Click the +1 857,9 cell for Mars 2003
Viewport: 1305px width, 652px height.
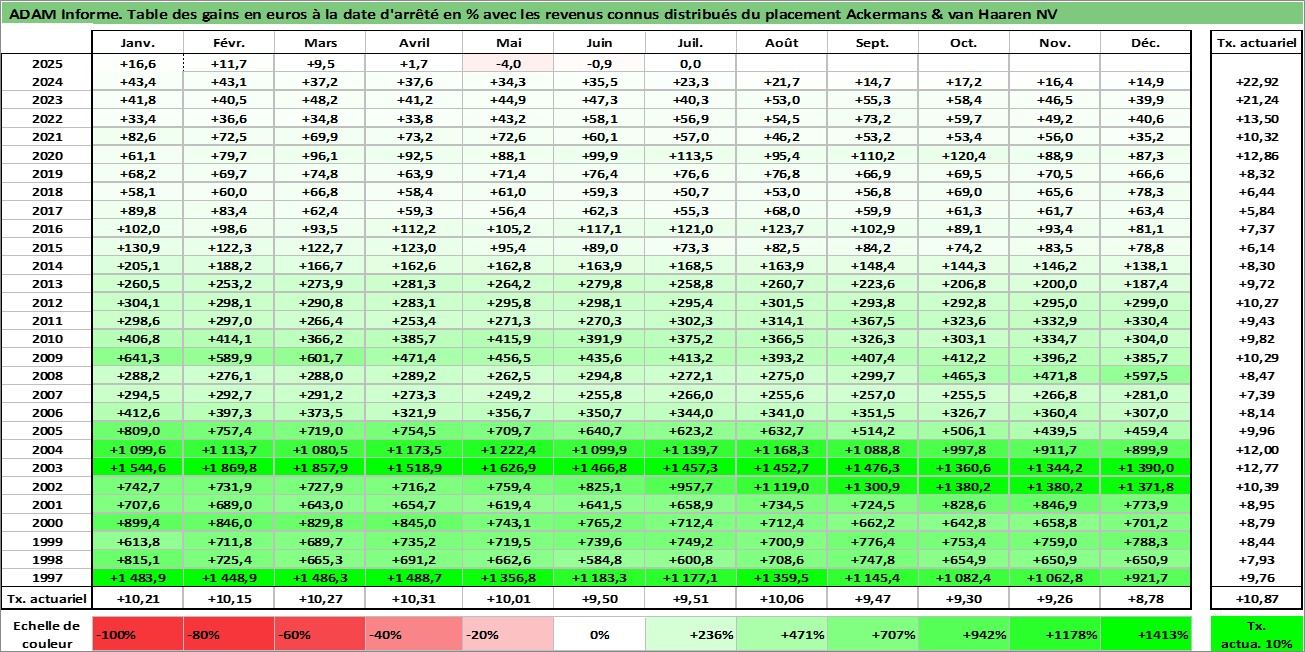(320, 468)
